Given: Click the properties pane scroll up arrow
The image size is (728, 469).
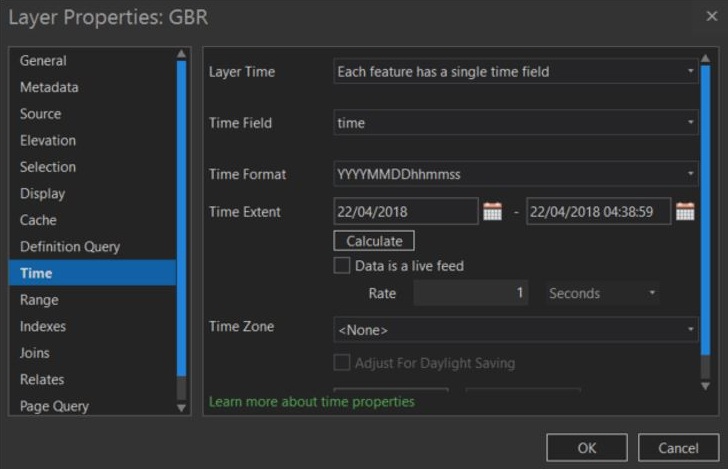Looking at the screenshot, I should click(705, 59).
